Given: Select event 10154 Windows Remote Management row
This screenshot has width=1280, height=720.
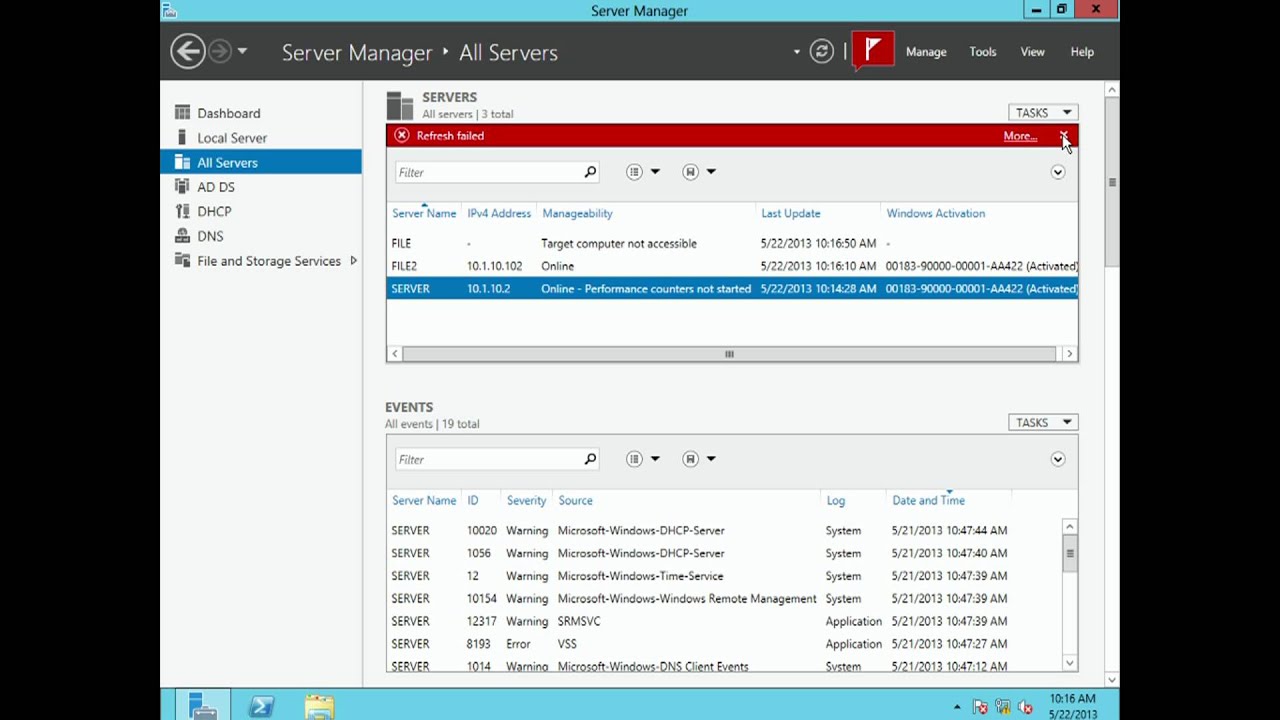Looking at the screenshot, I should (724, 599).
